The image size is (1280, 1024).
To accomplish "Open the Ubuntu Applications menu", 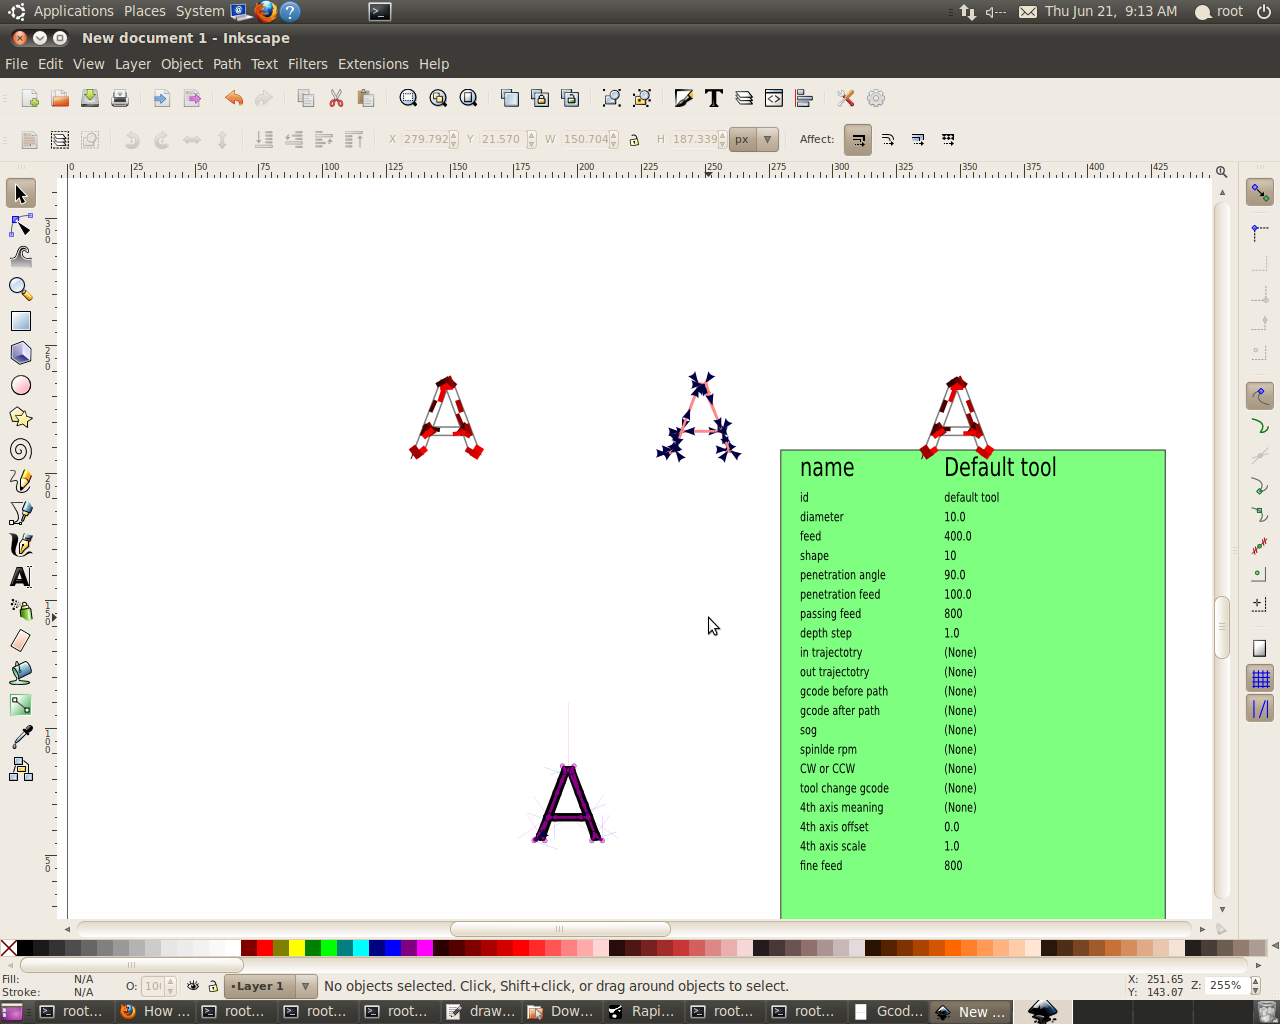I will point(62,12).
